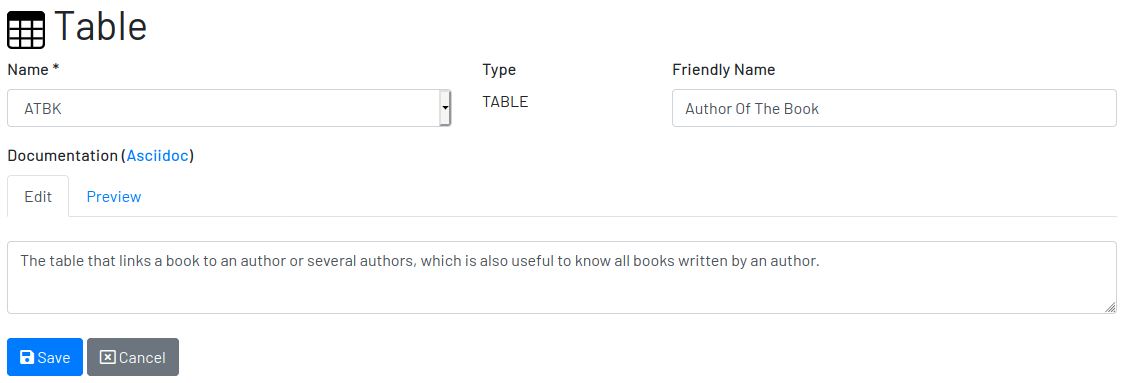Image resolution: width=1125 pixels, height=383 pixels.
Task: Click inside the documentation text area
Action: [x=562, y=278]
